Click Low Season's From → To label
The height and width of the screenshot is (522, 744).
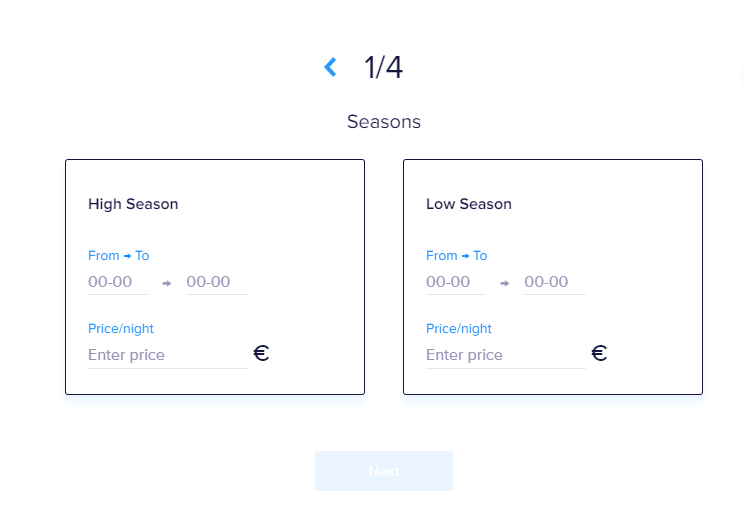coord(456,256)
